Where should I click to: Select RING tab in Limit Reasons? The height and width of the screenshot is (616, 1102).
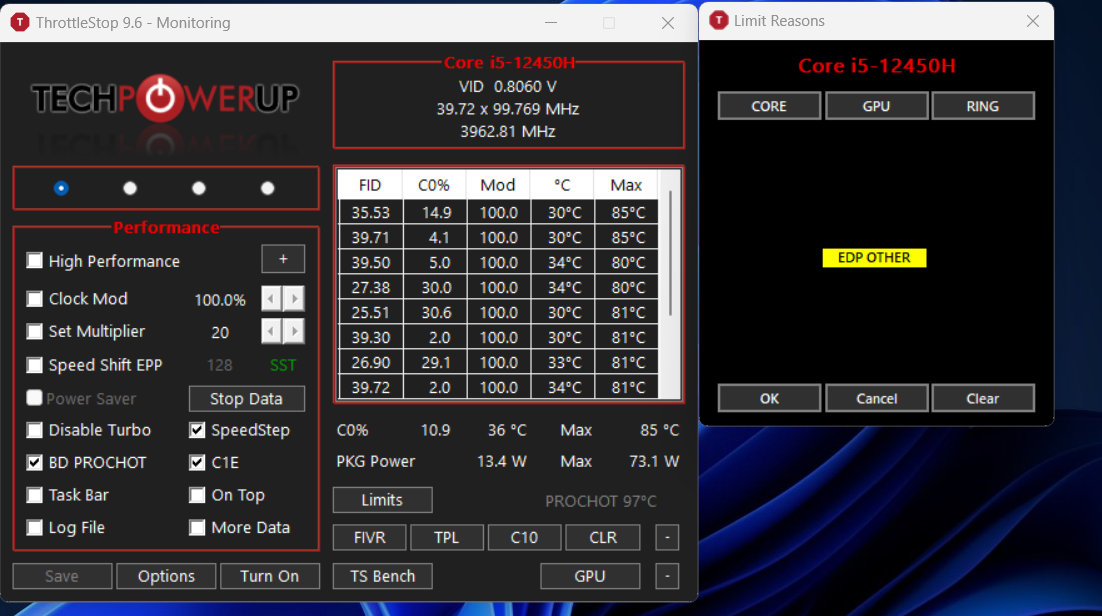click(x=983, y=106)
